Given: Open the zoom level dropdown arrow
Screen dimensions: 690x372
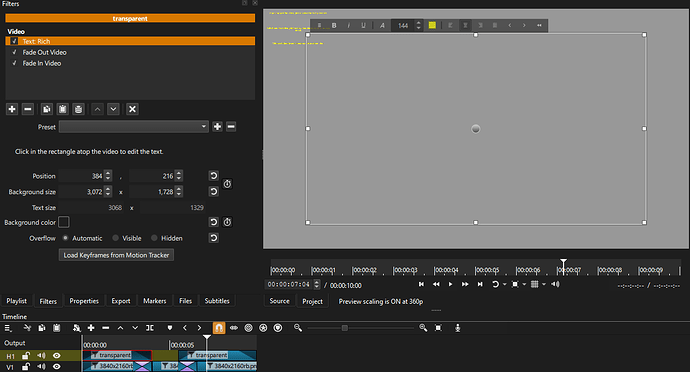Looking at the screenshot, I should (x=524, y=284).
